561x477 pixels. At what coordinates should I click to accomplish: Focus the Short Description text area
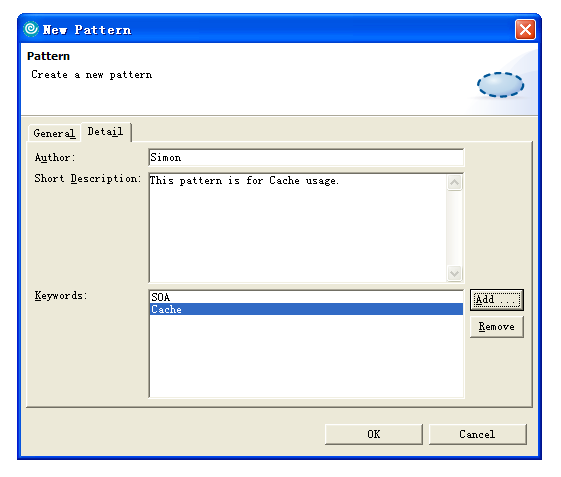tap(298, 228)
